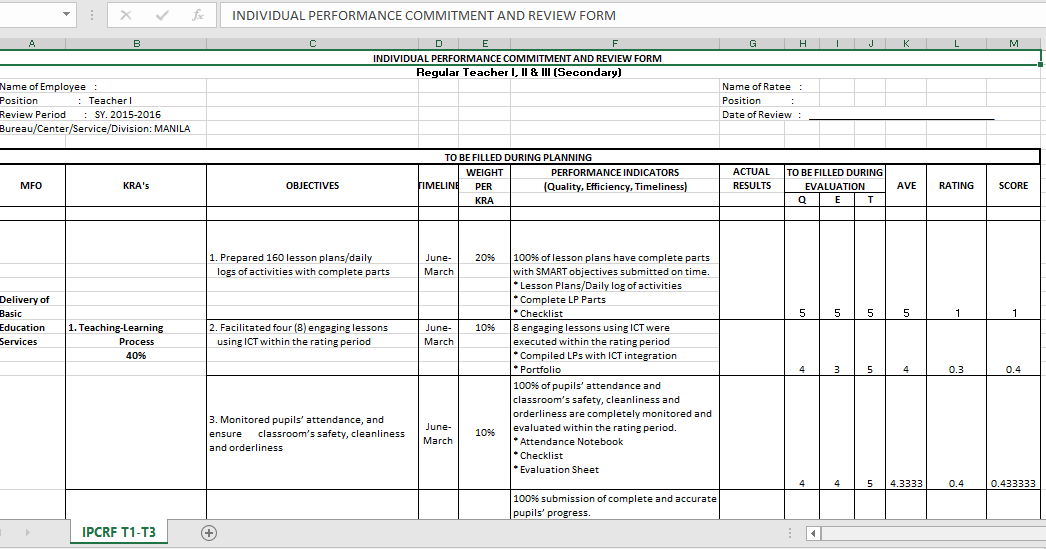Select column F header
Screen dimensions: 1046x549
(x=615, y=43)
